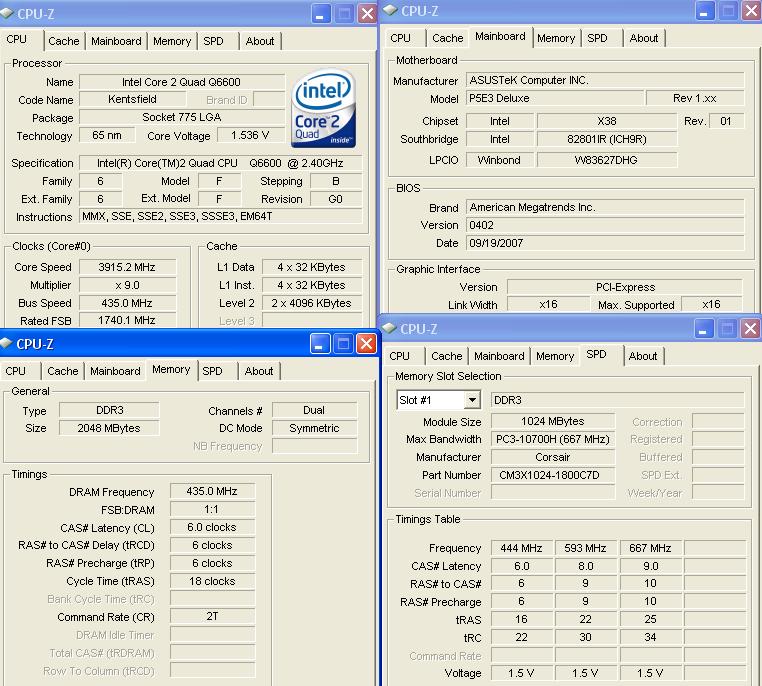This screenshot has height=686, width=762.
Task: Click the Intel Core 2 Quad Q6600 name field
Action: (182, 82)
